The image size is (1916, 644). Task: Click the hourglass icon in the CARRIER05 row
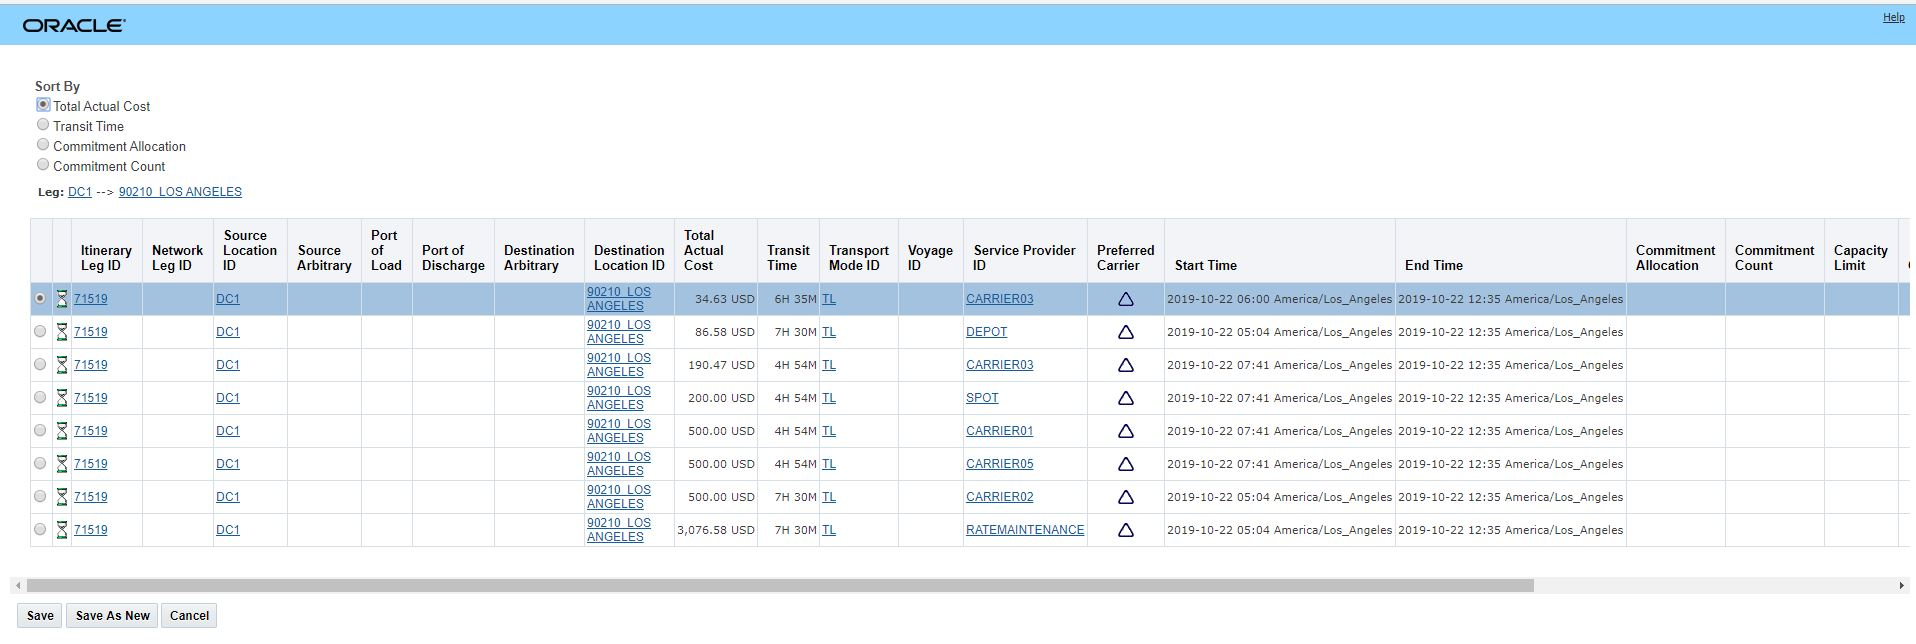click(x=61, y=464)
